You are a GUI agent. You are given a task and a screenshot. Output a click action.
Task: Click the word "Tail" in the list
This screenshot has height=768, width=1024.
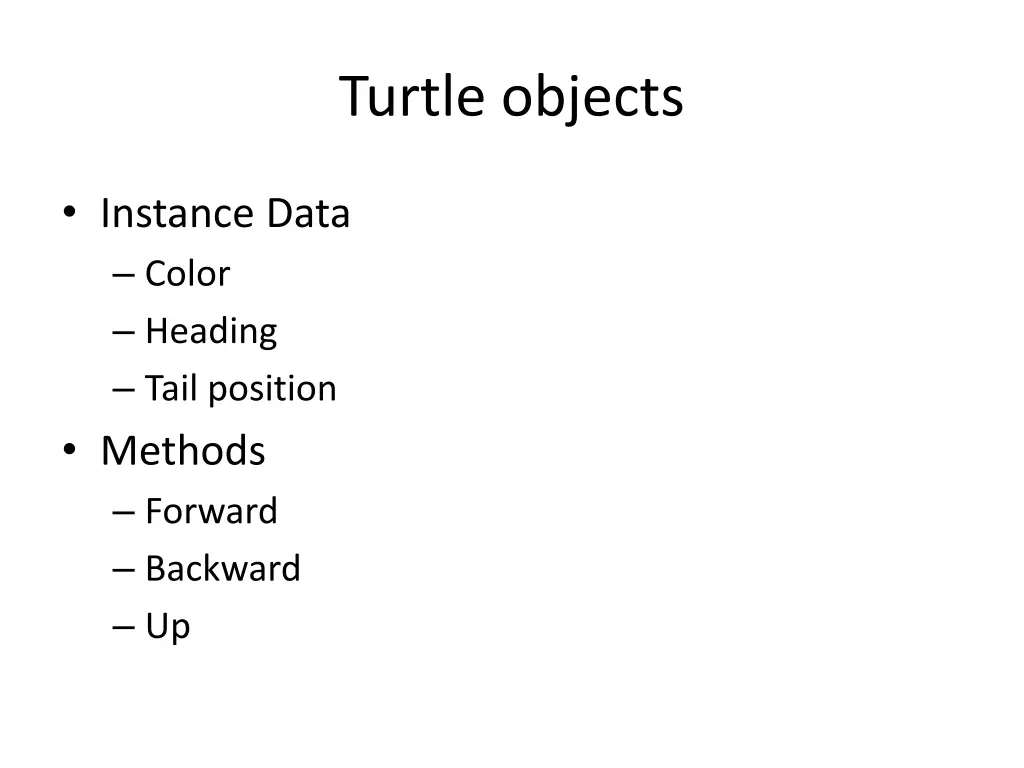[x=170, y=389]
